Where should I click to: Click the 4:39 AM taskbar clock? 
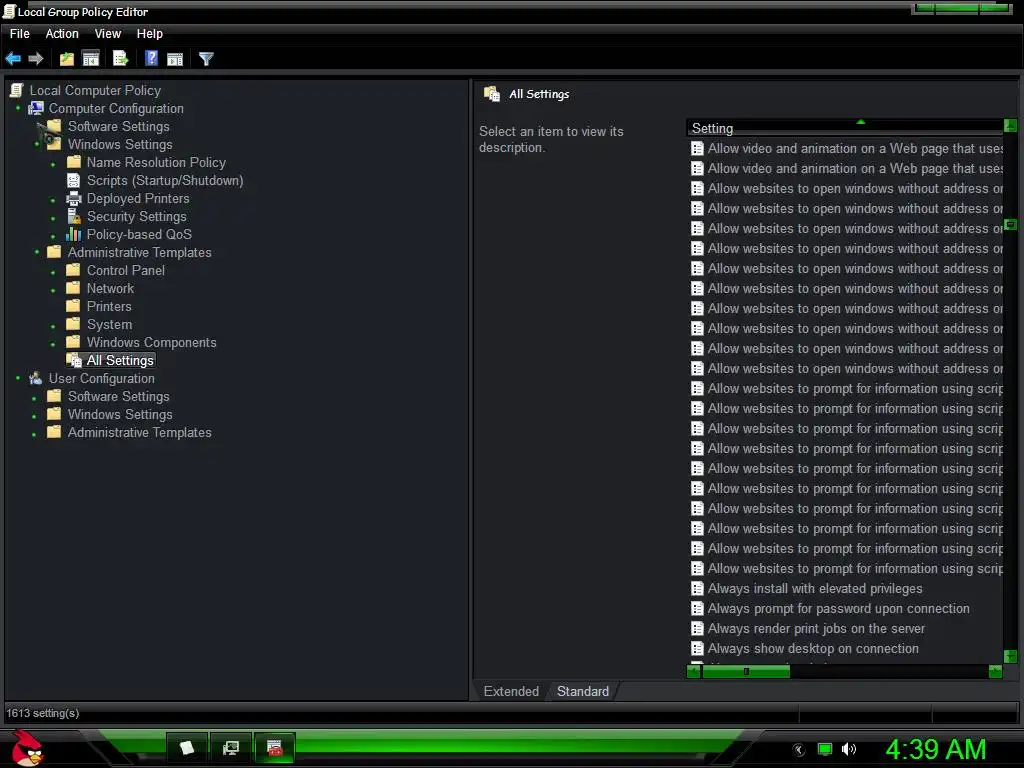pos(935,749)
